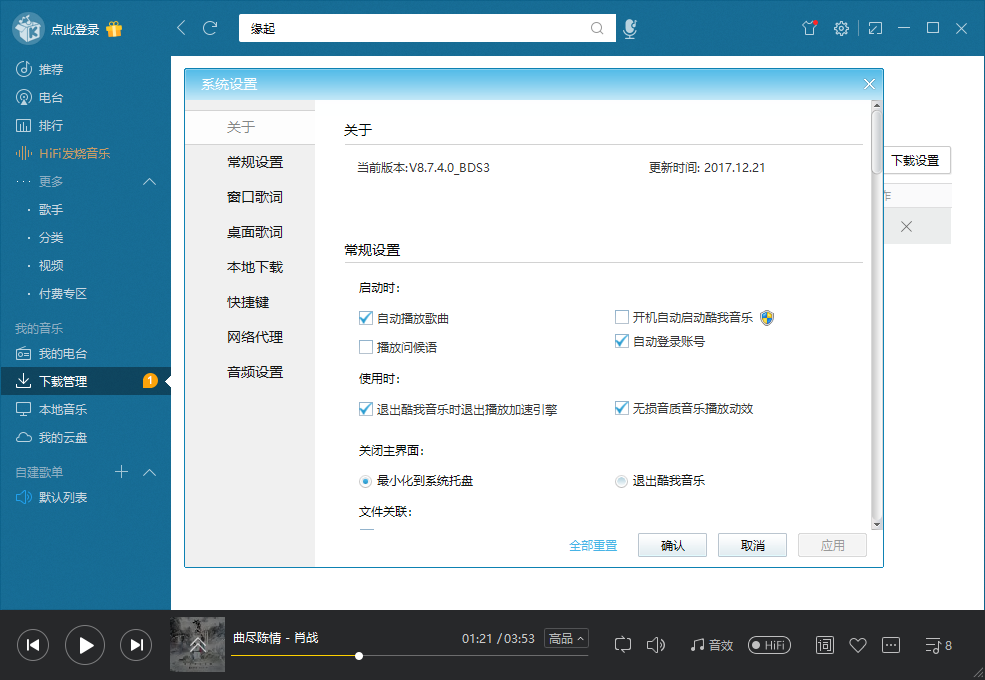Open the 高品 audio quality dropdown
The height and width of the screenshot is (680, 985).
tap(566, 638)
